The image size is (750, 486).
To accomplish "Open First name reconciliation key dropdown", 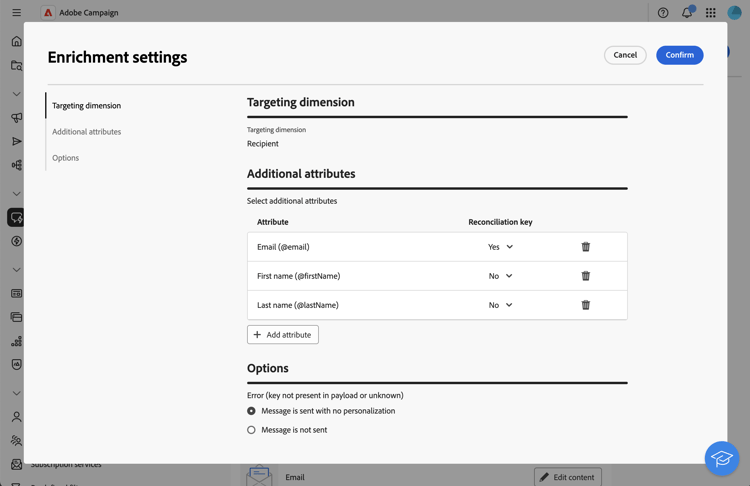I will [x=500, y=276].
